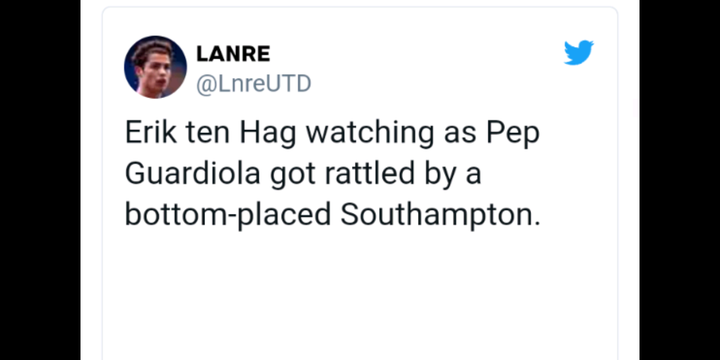Click the word Southampton in the tweet
720x360 pixels.
tap(440, 215)
